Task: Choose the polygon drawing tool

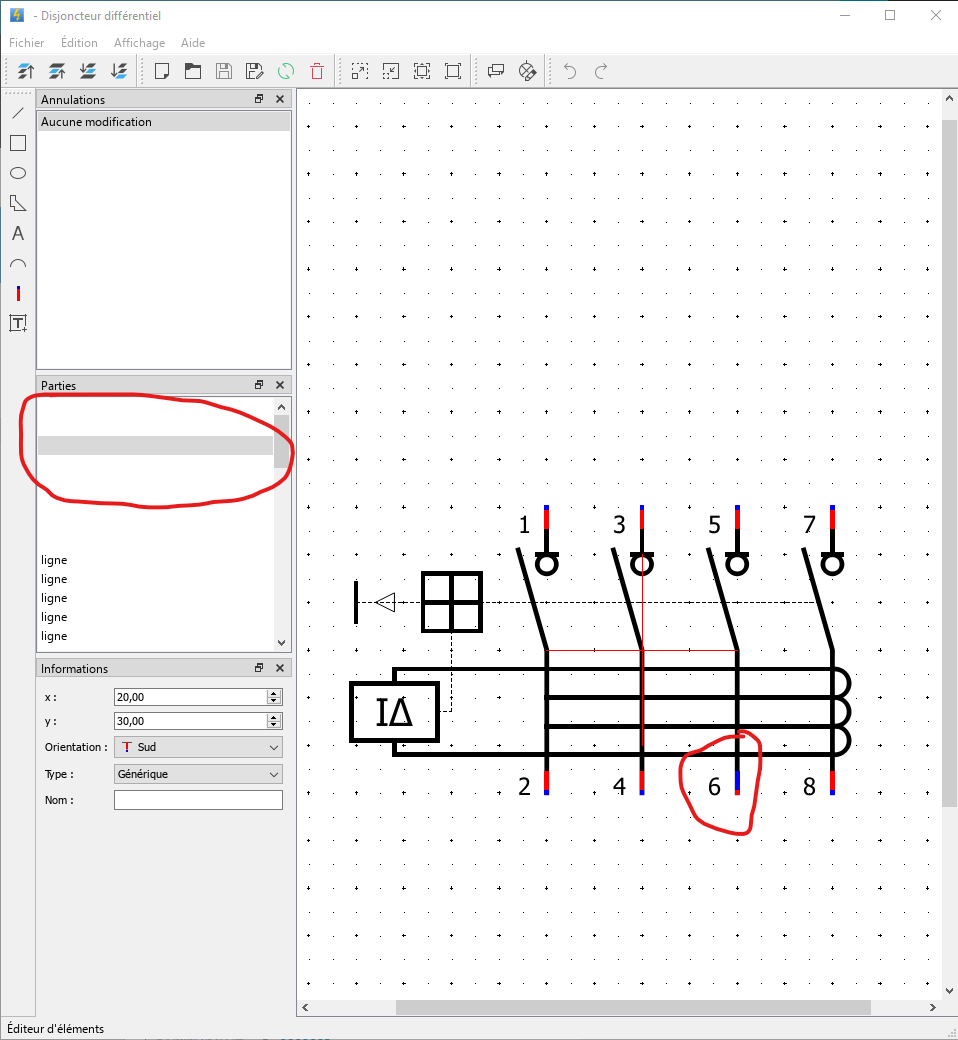Action: 17,203
